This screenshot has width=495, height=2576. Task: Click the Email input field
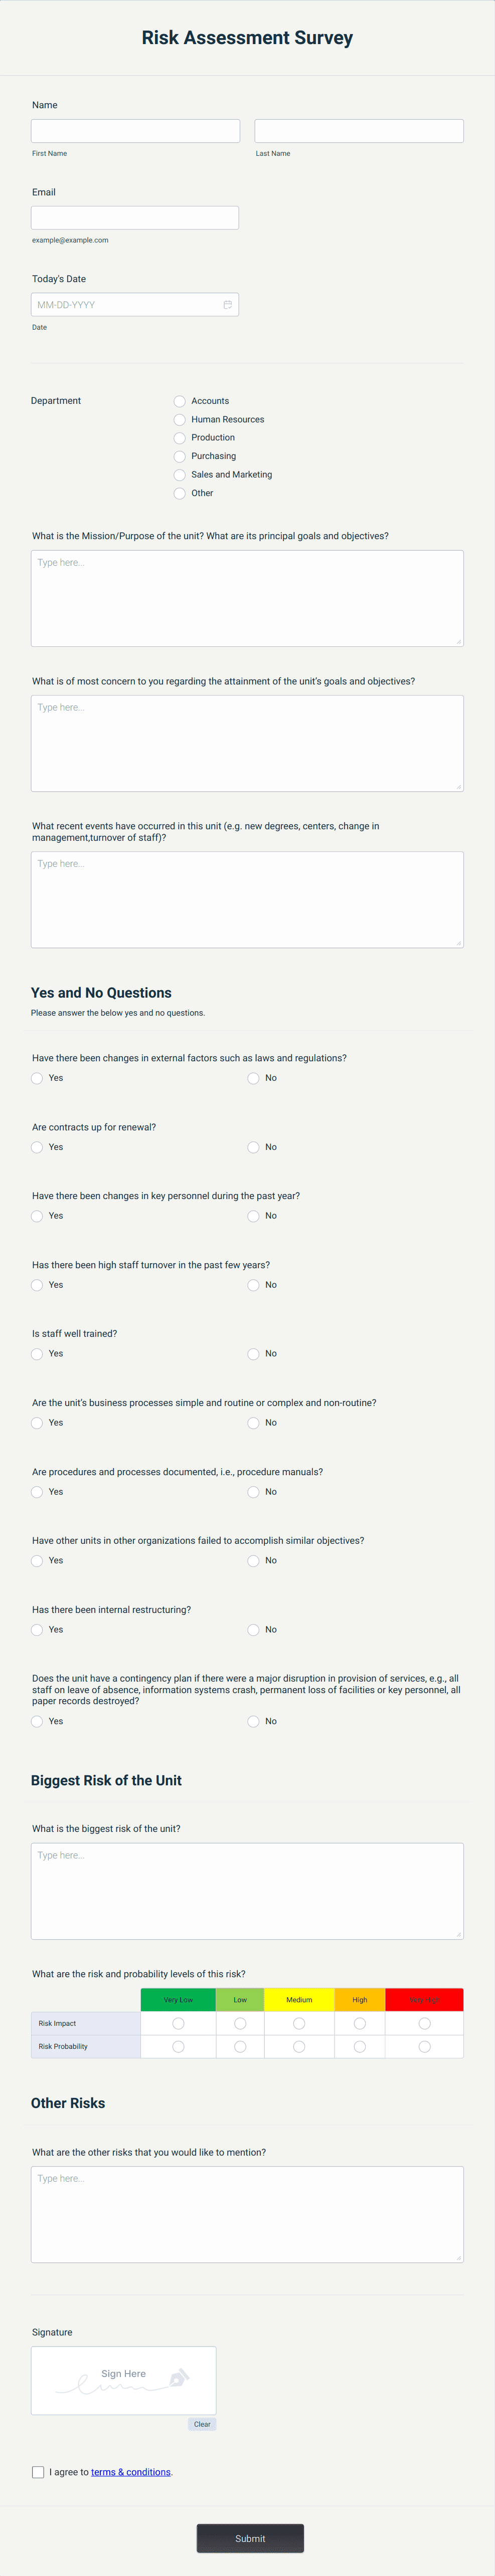pyautogui.click(x=135, y=217)
